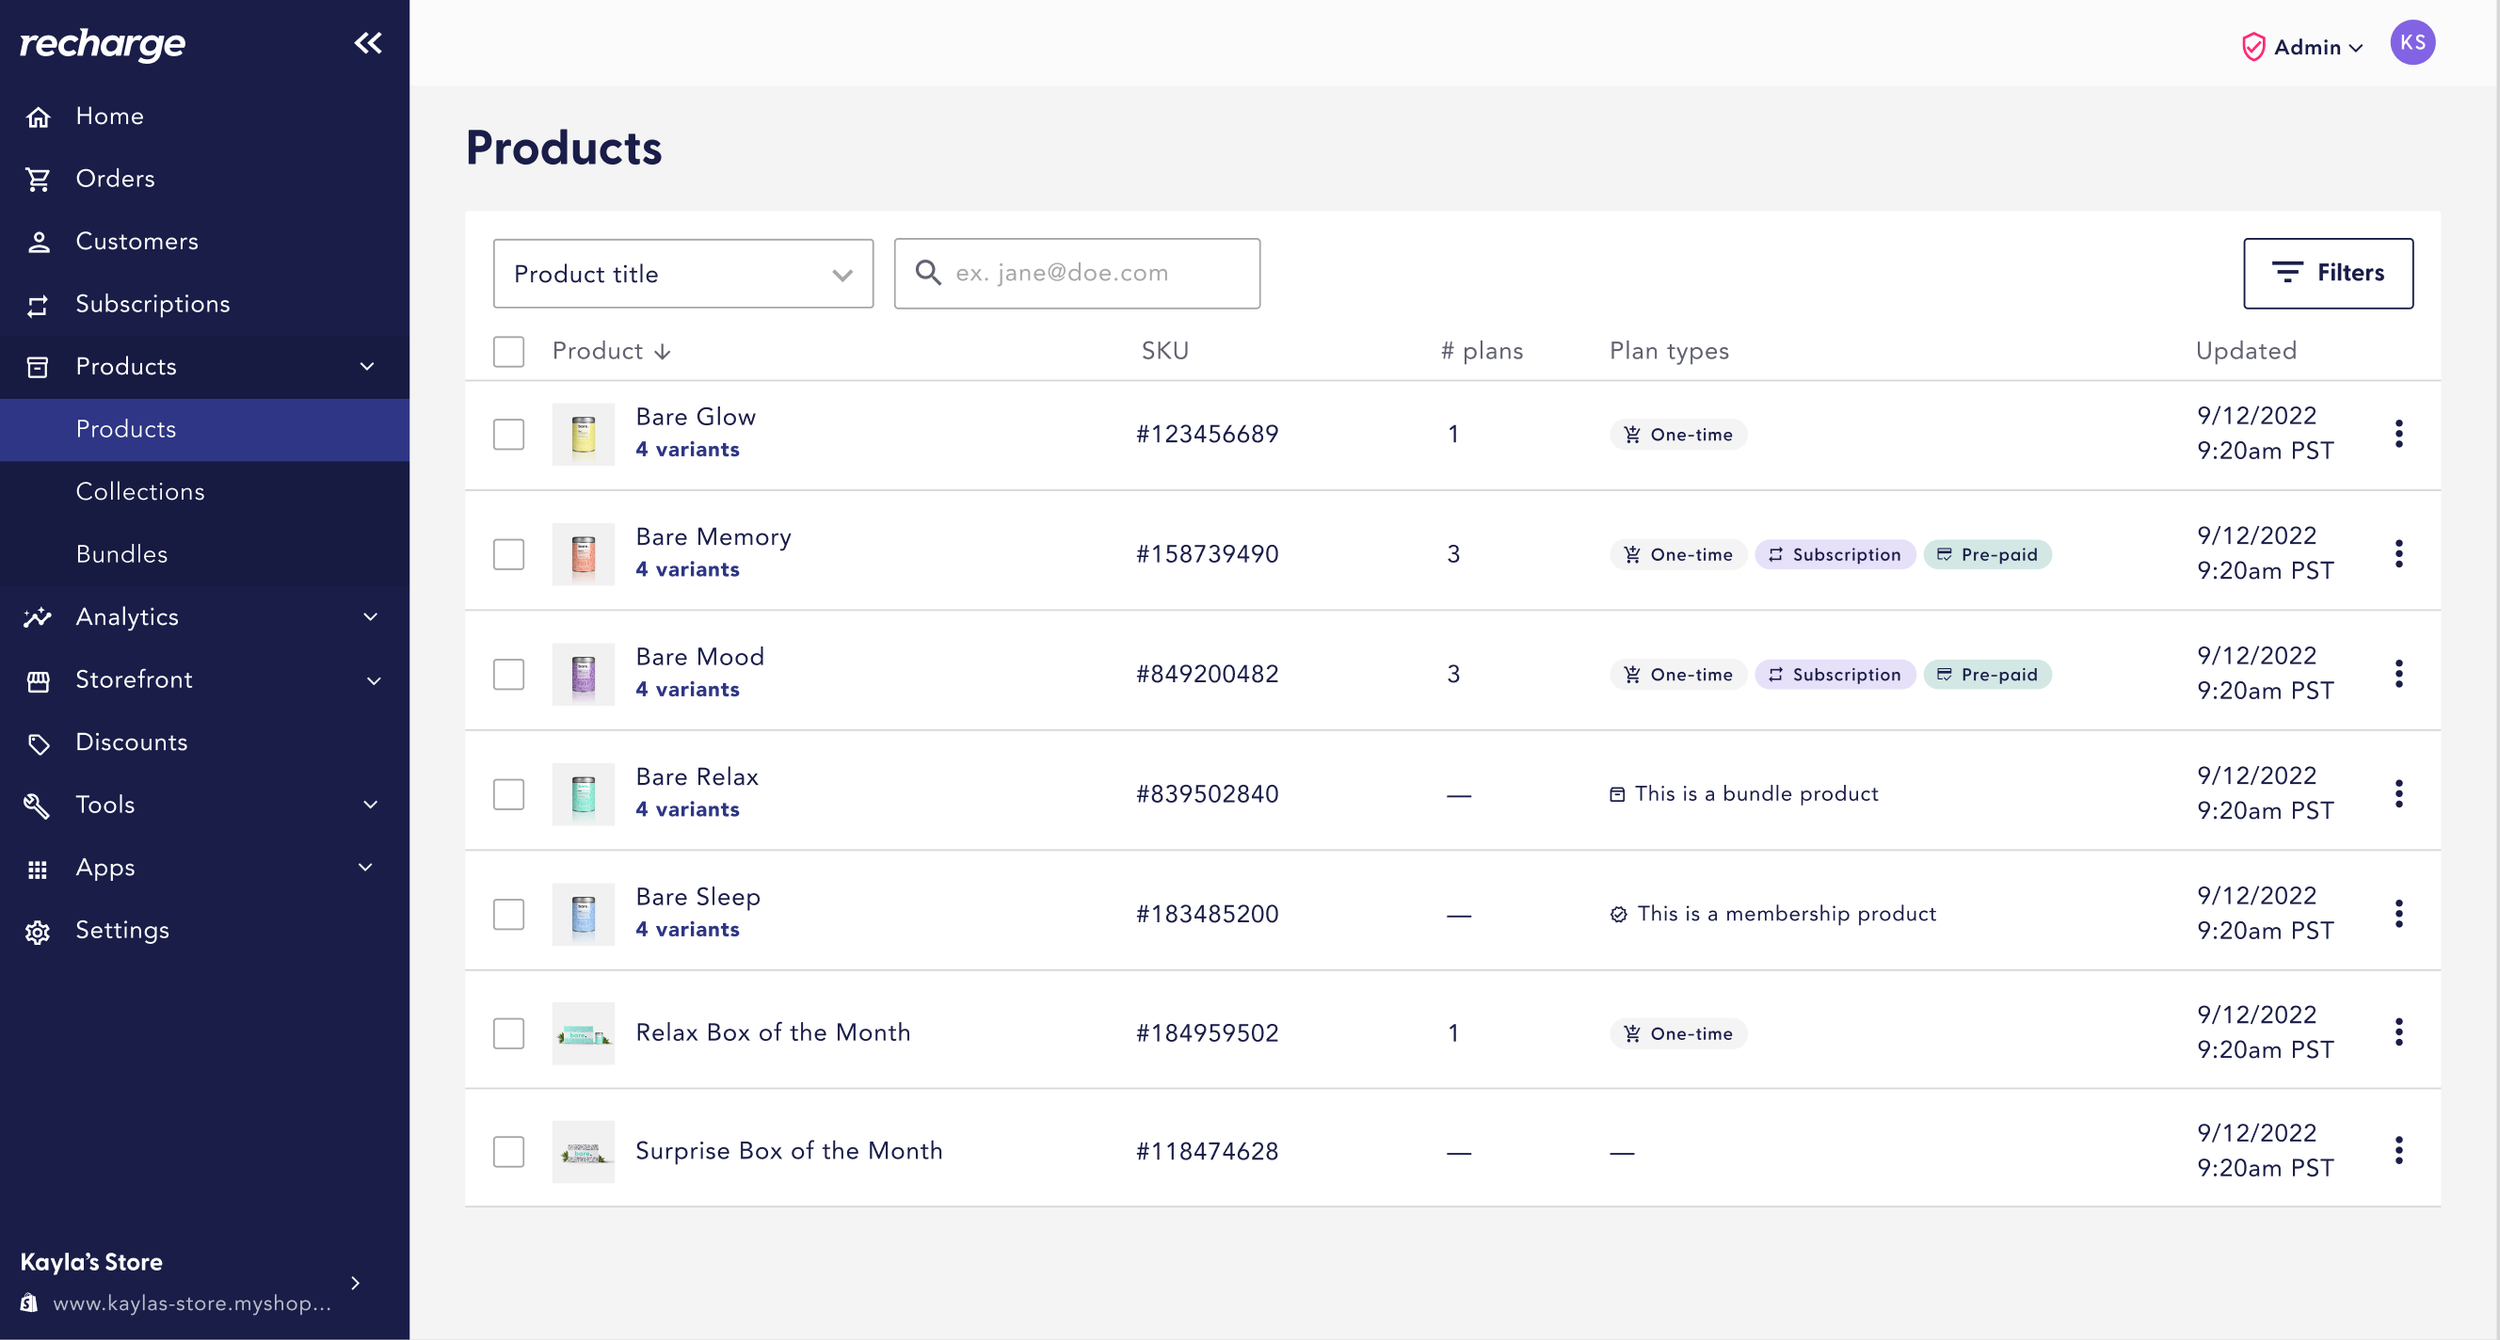Open 4 variants link under Bare Mood
Image resolution: width=2500 pixels, height=1340 pixels.
(x=687, y=689)
